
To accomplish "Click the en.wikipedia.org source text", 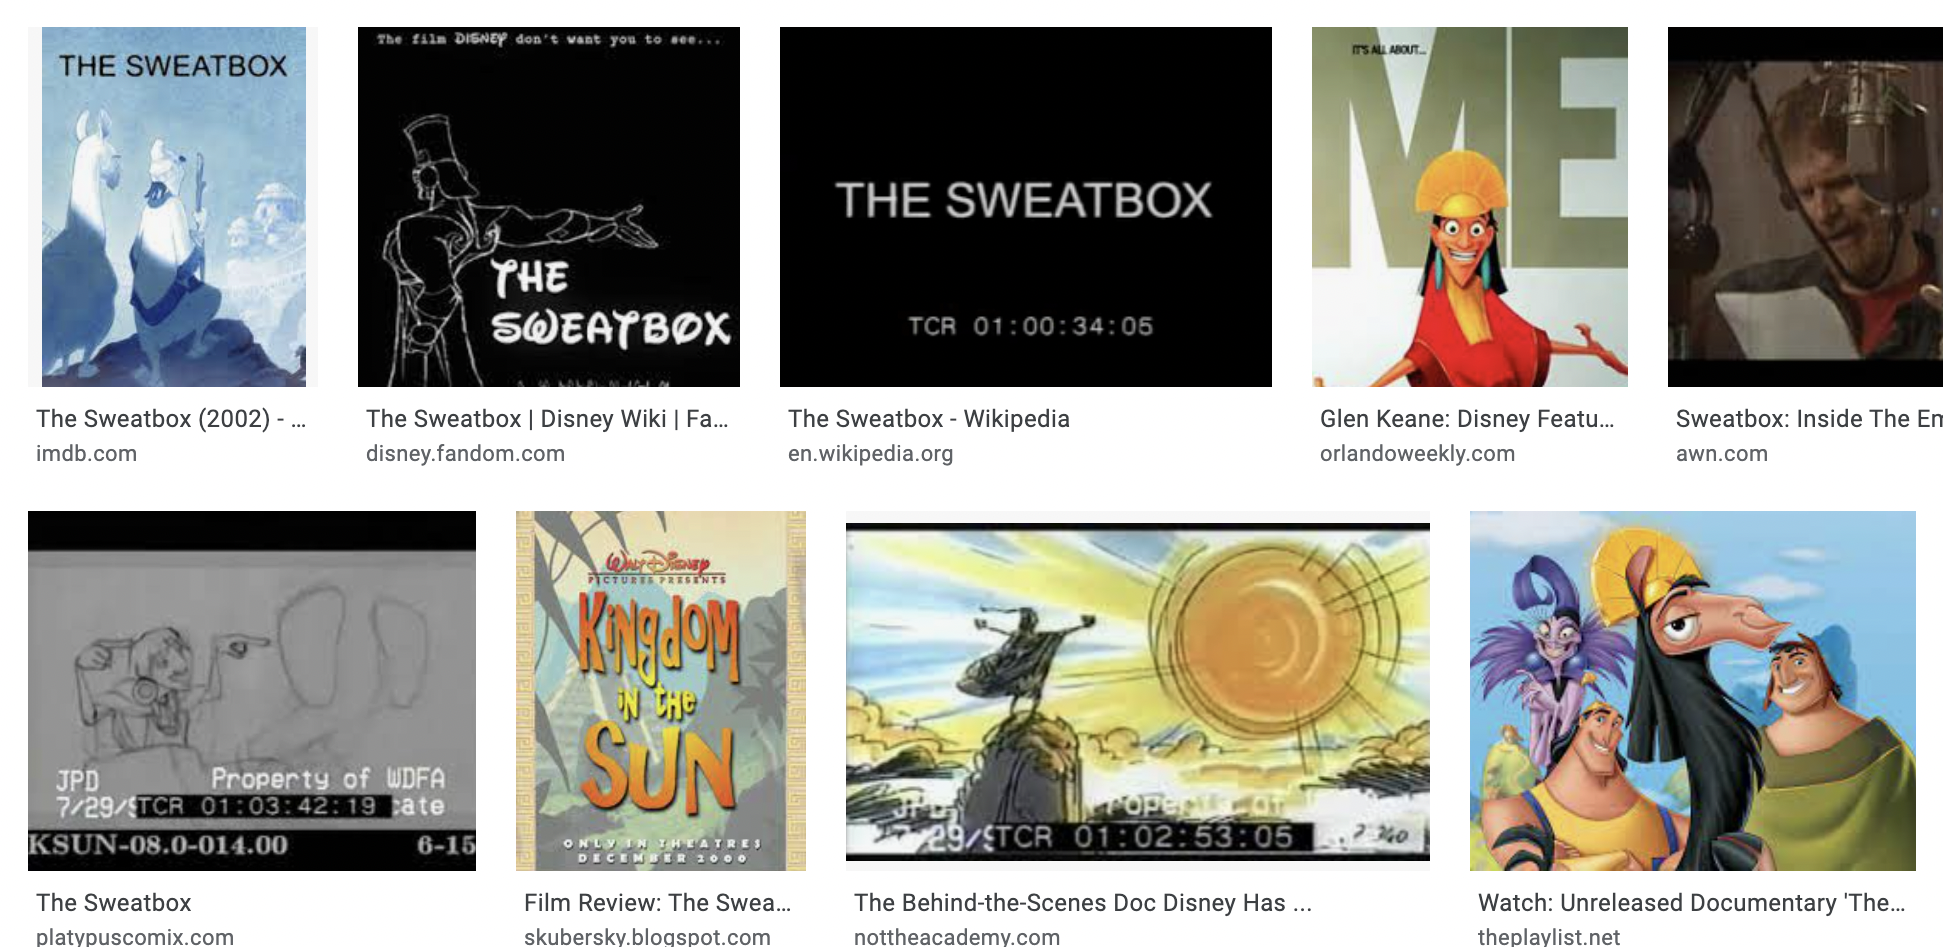I will click(x=871, y=454).
